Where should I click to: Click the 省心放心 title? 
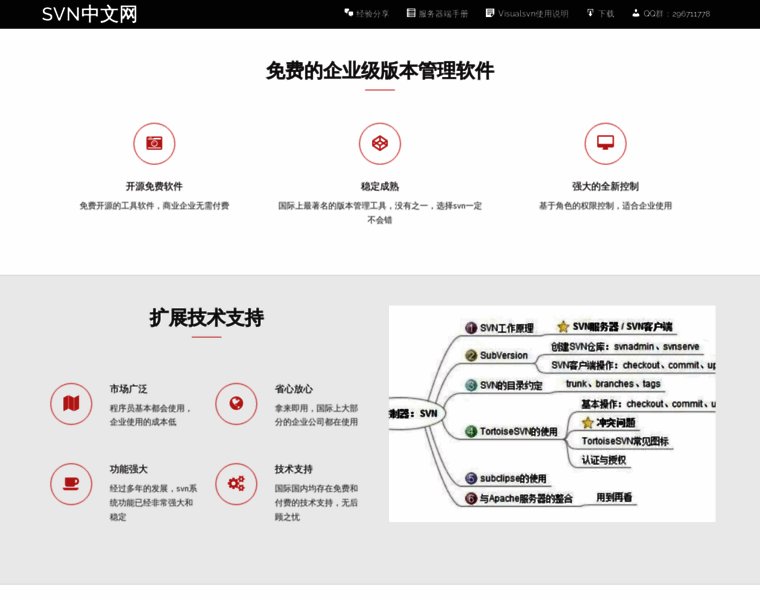(294, 389)
